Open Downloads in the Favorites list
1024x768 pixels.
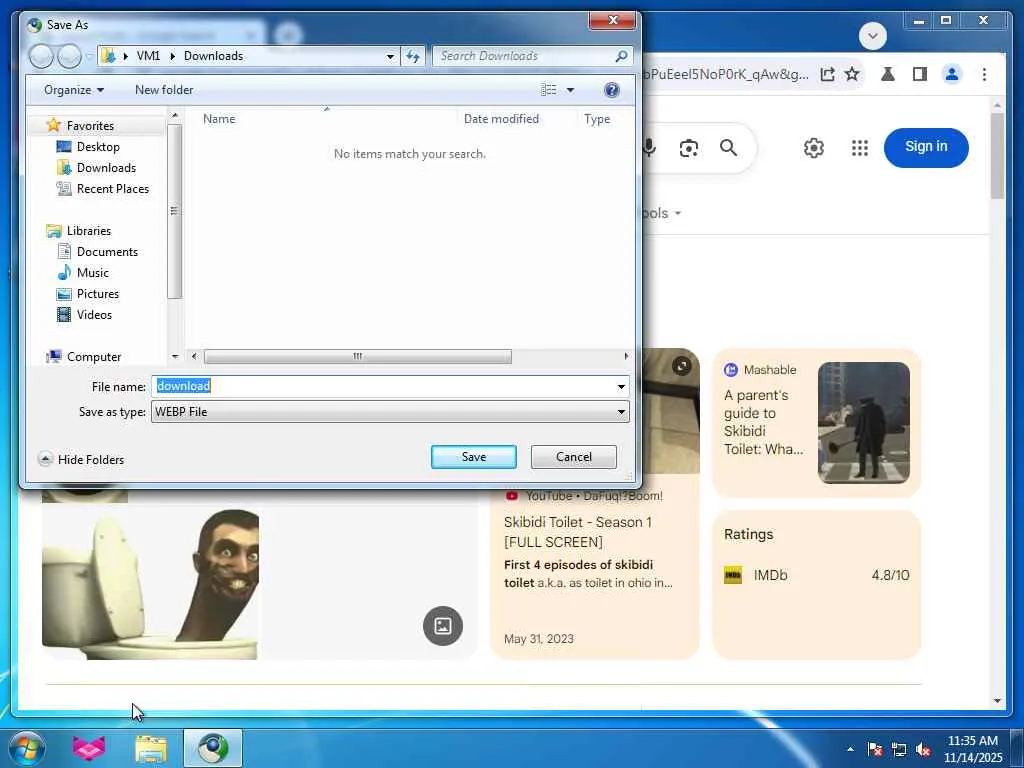pos(106,168)
